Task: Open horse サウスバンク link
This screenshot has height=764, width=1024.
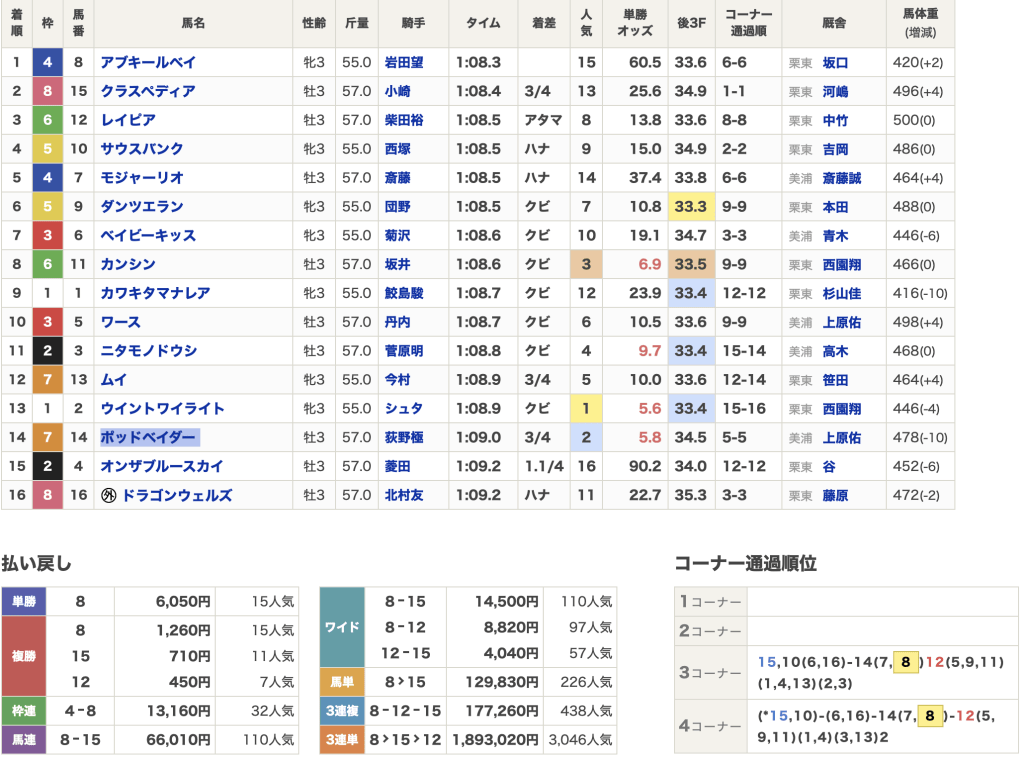Action: [x=142, y=149]
